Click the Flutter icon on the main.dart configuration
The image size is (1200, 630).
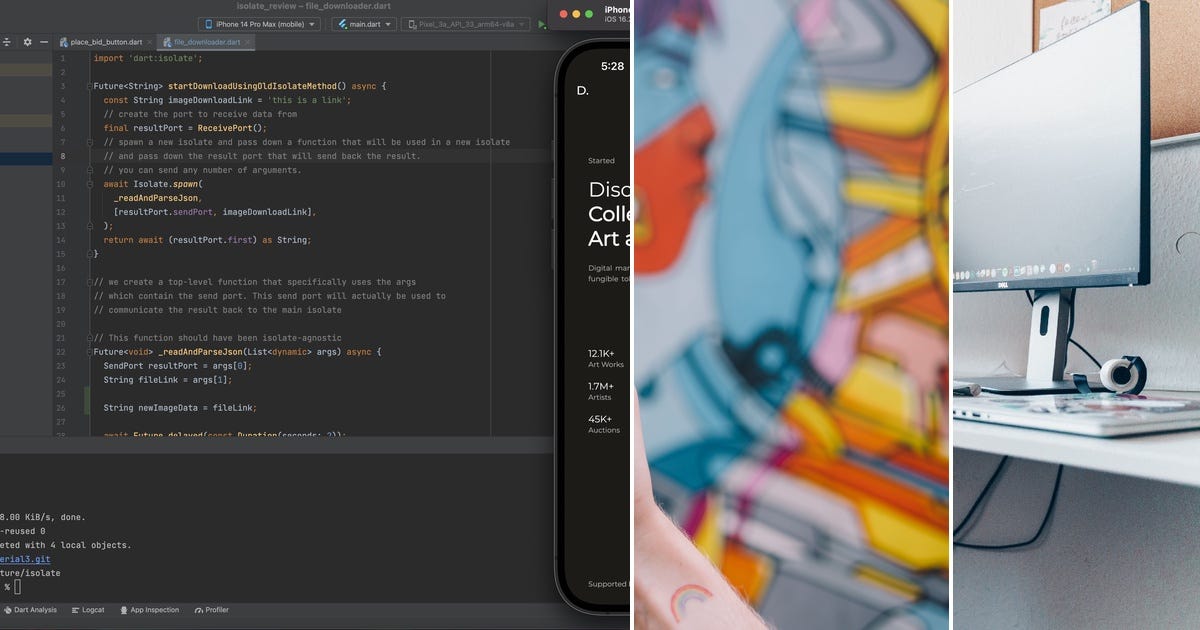point(343,24)
